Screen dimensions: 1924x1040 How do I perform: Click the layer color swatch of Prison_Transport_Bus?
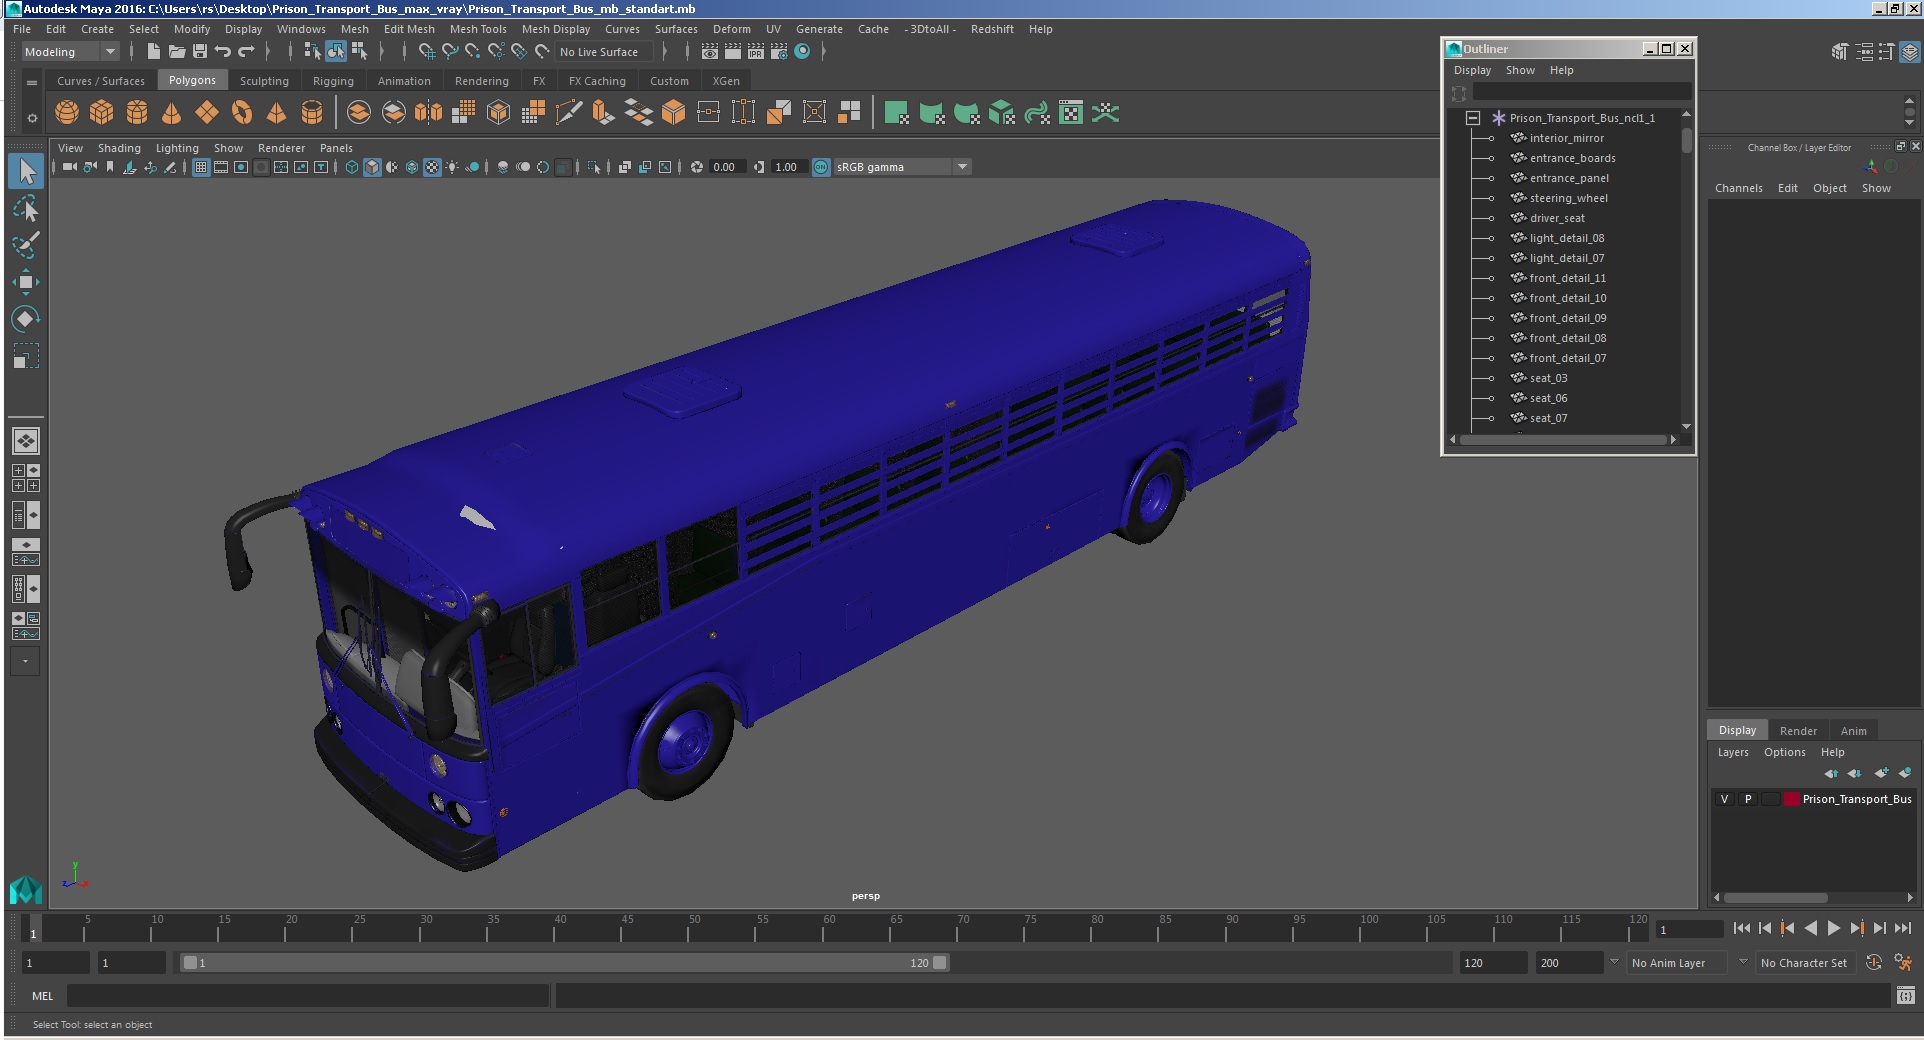click(1792, 799)
